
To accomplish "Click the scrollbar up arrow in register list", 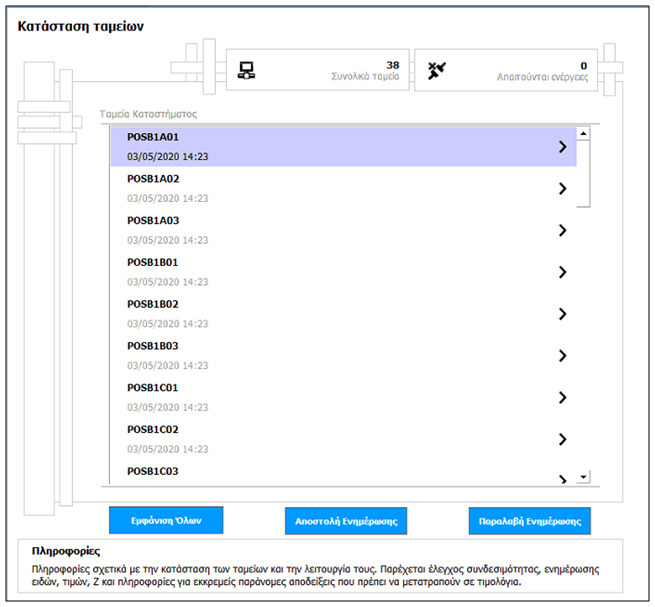I will [x=584, y=133].
